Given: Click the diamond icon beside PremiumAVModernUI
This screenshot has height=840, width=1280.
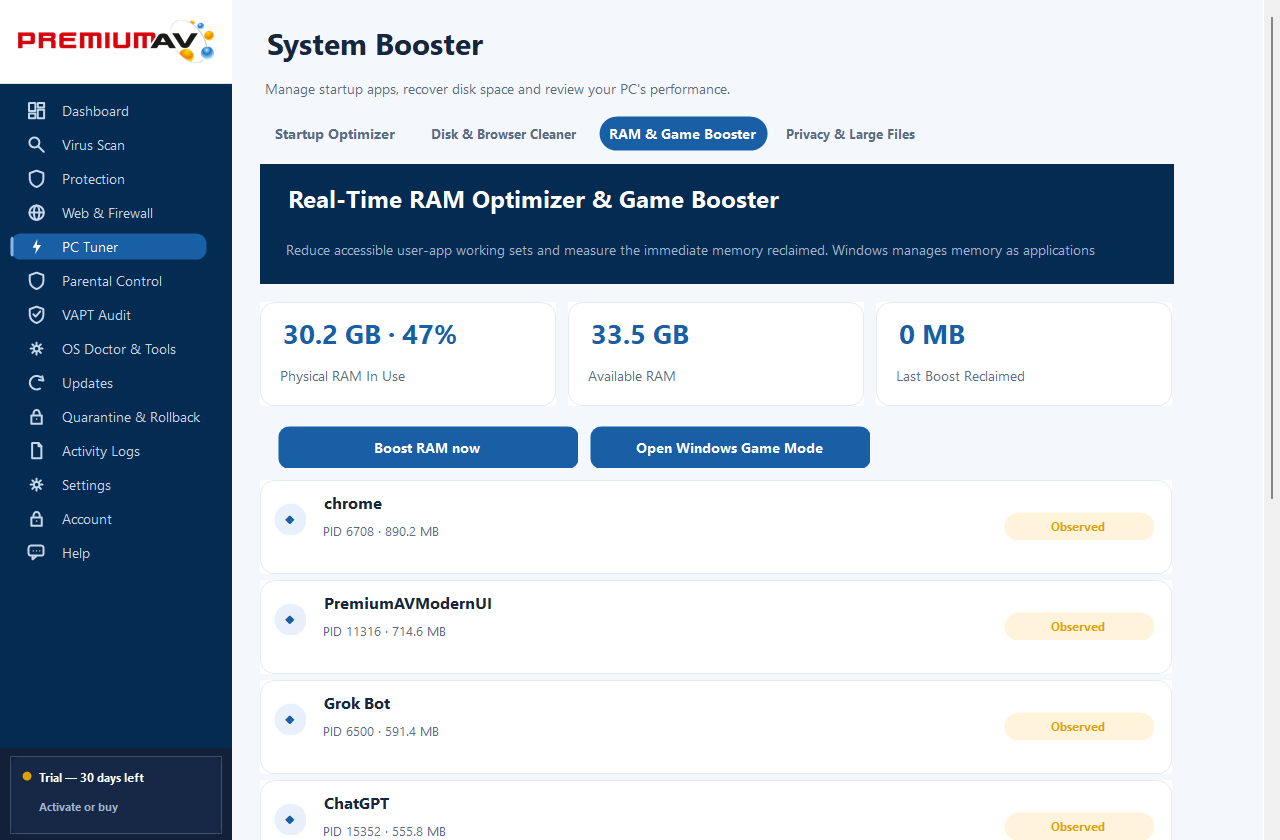Looking at the screenshot, I should pos(290,619).
